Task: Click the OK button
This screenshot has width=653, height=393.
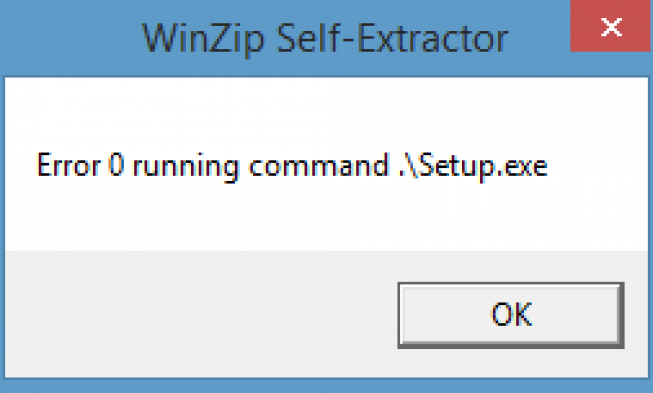Action: point(511,315)
